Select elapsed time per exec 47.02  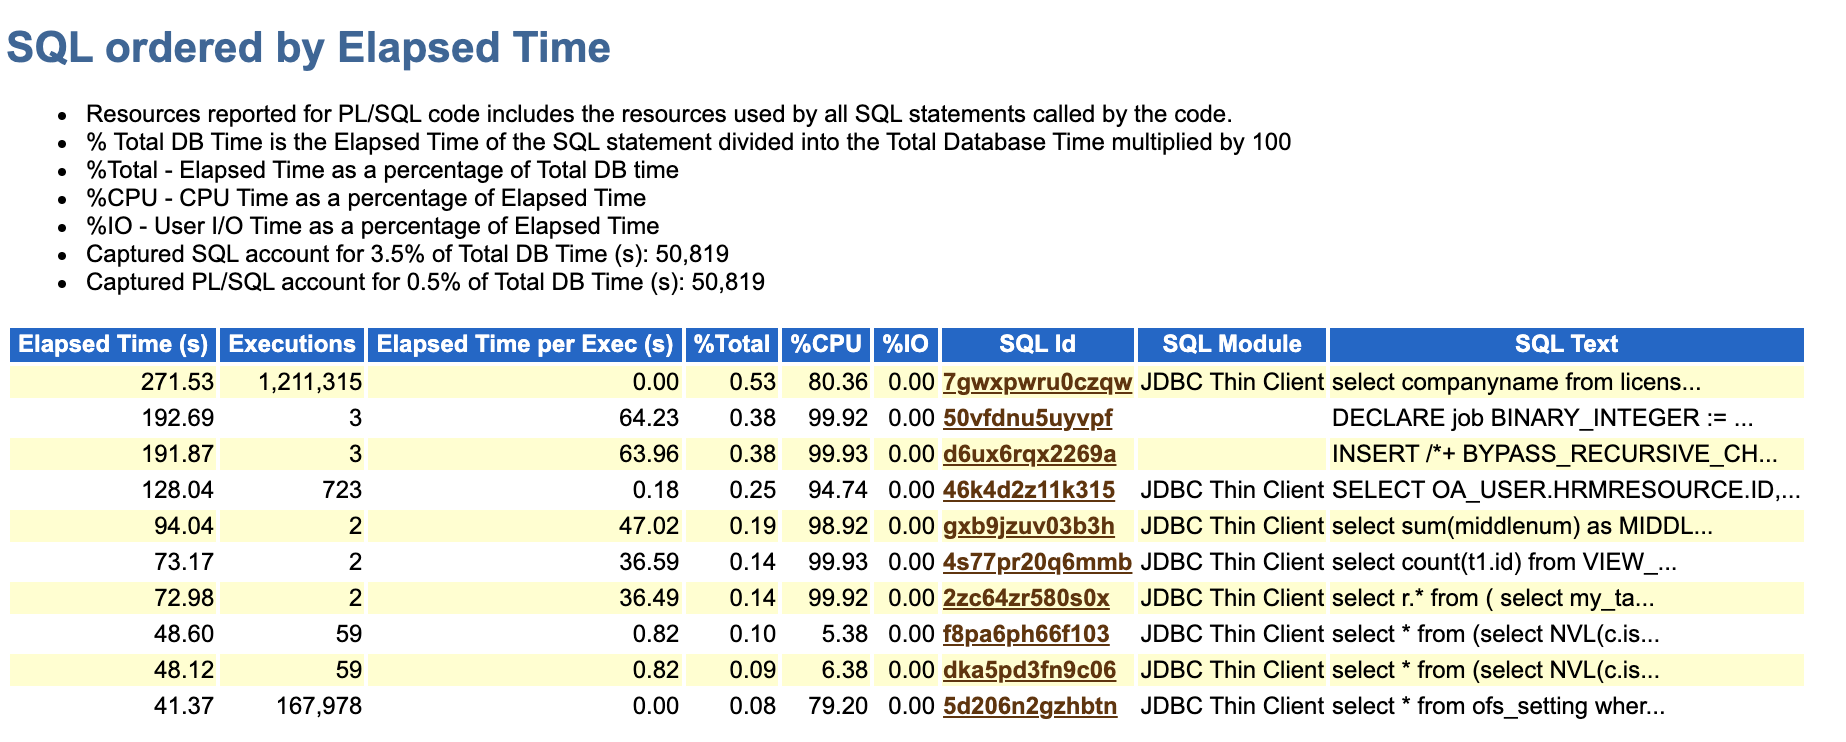click(649, 526)
